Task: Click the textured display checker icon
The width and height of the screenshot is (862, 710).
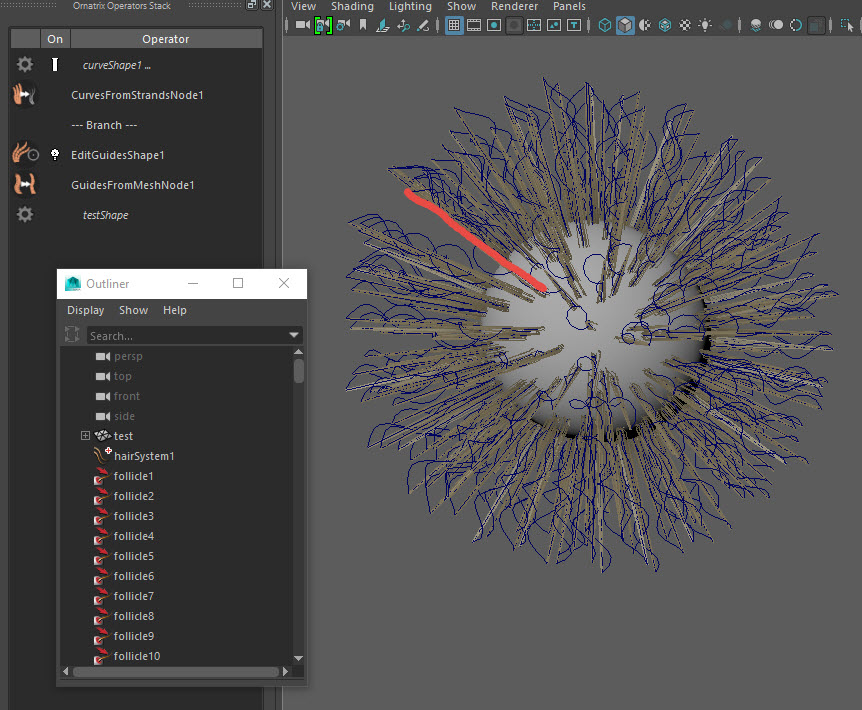Action: pos(685,25)
